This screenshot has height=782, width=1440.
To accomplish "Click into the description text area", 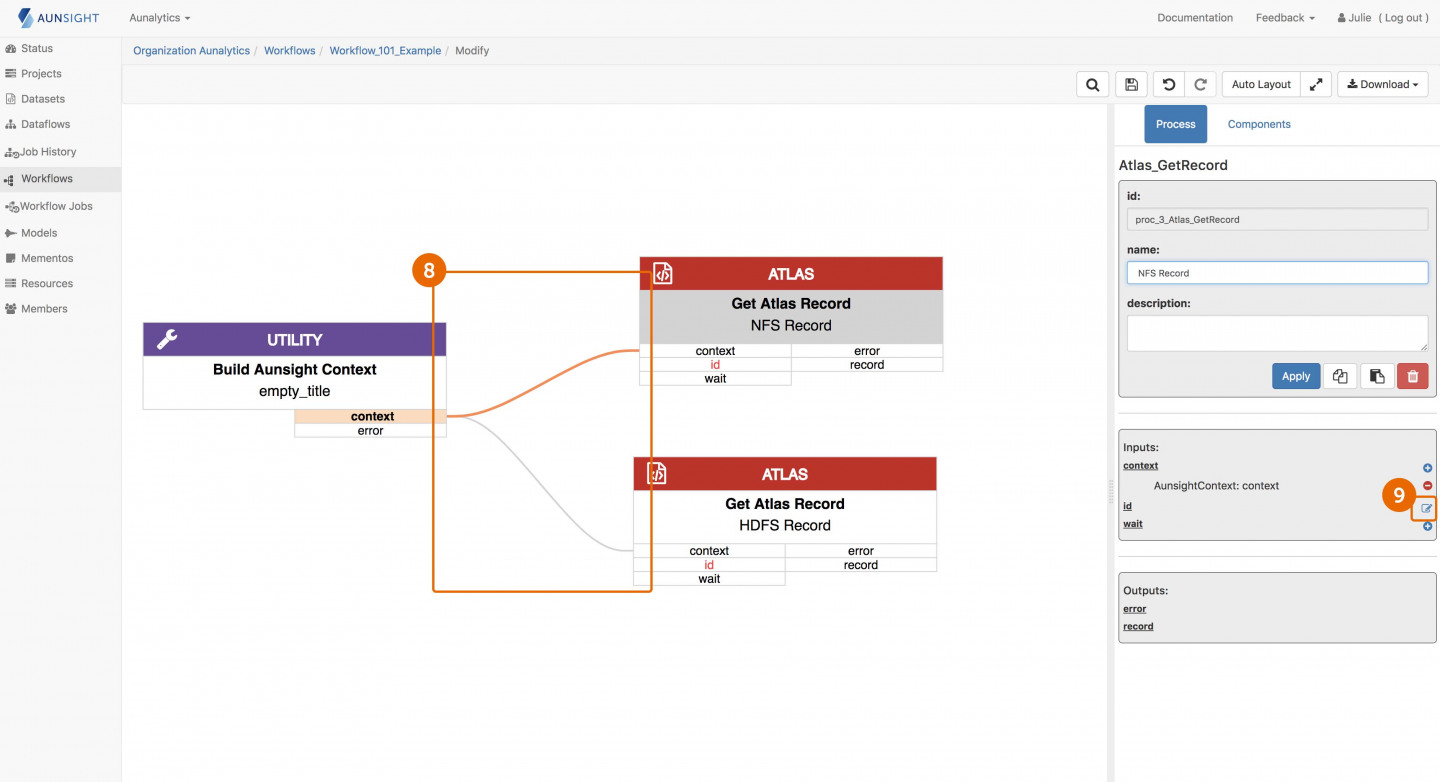I will pyautogui.click(x=1277, y=333).
